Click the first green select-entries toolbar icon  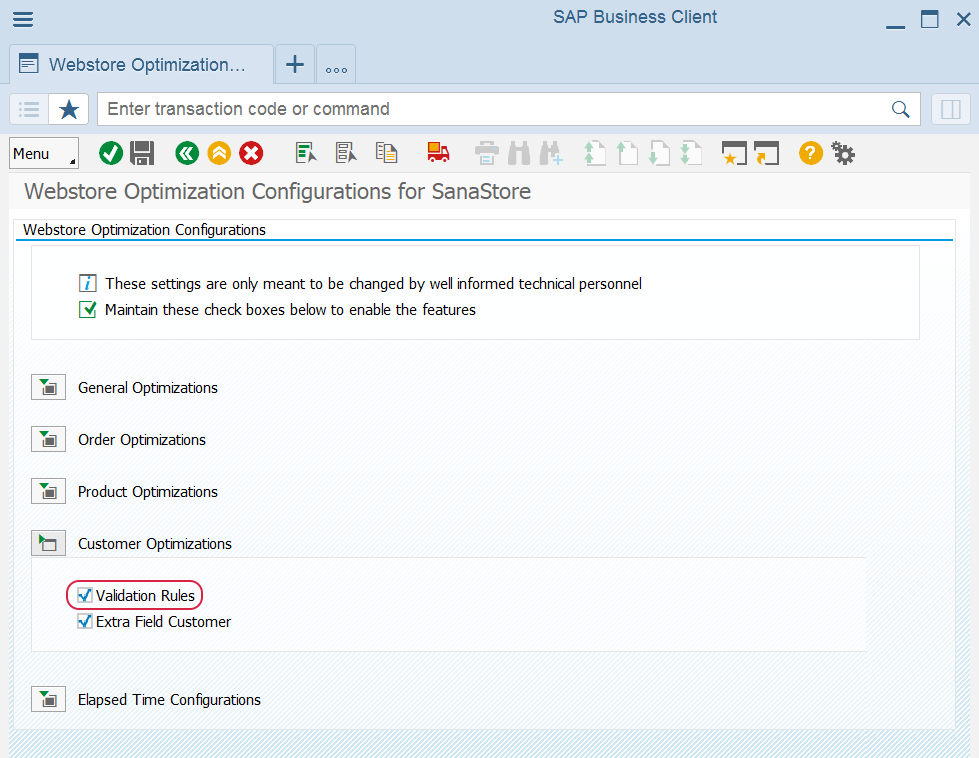(306, 153)
